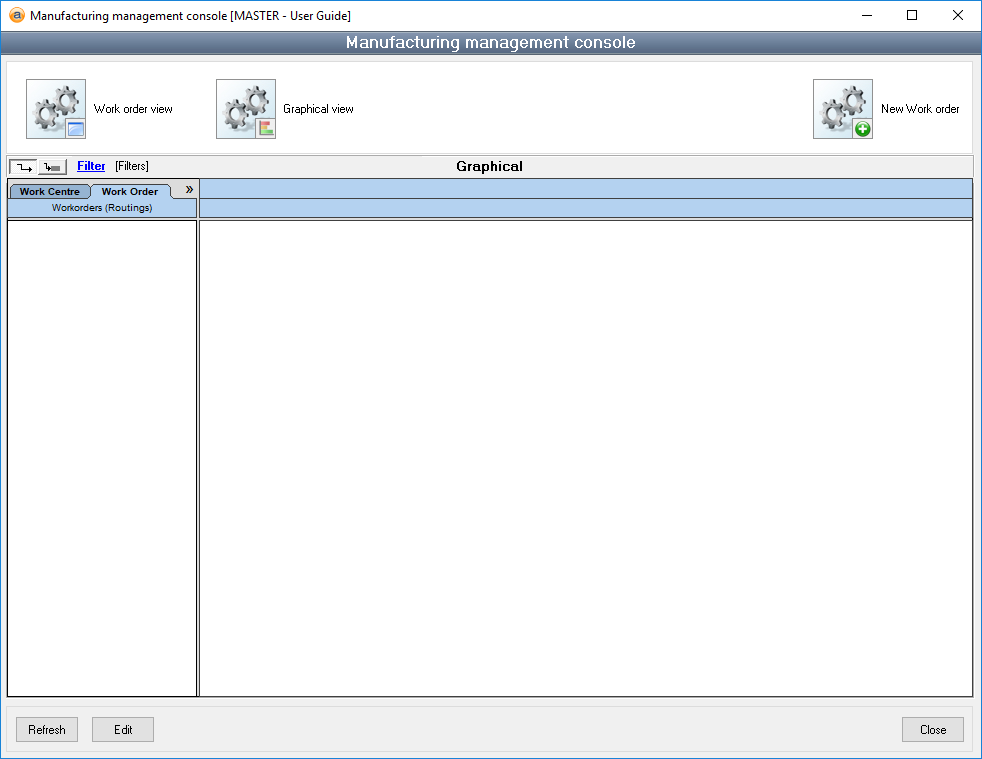
Task: Expand the panel with double chevron
Action: [x=189, y=189]
